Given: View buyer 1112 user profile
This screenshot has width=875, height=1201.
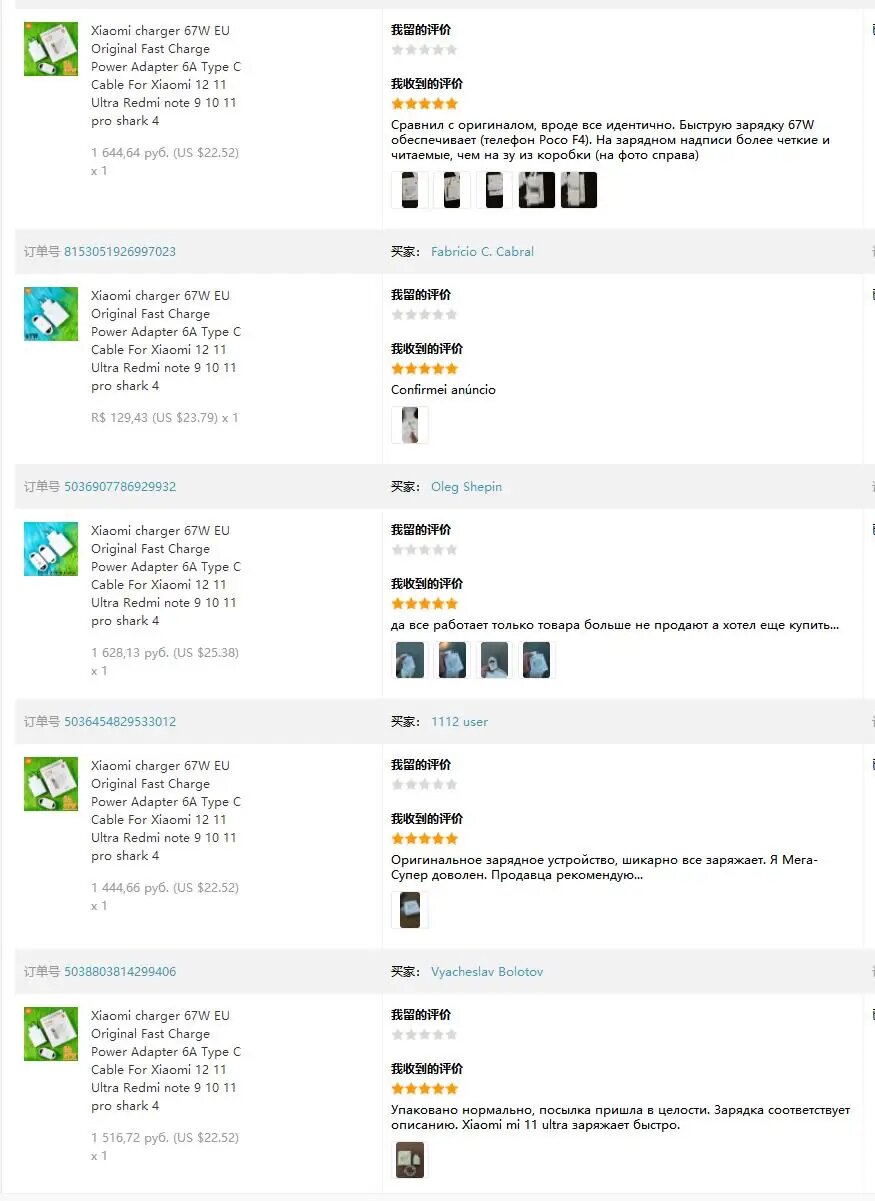Looking at the screenshot, I should [459, 722].
